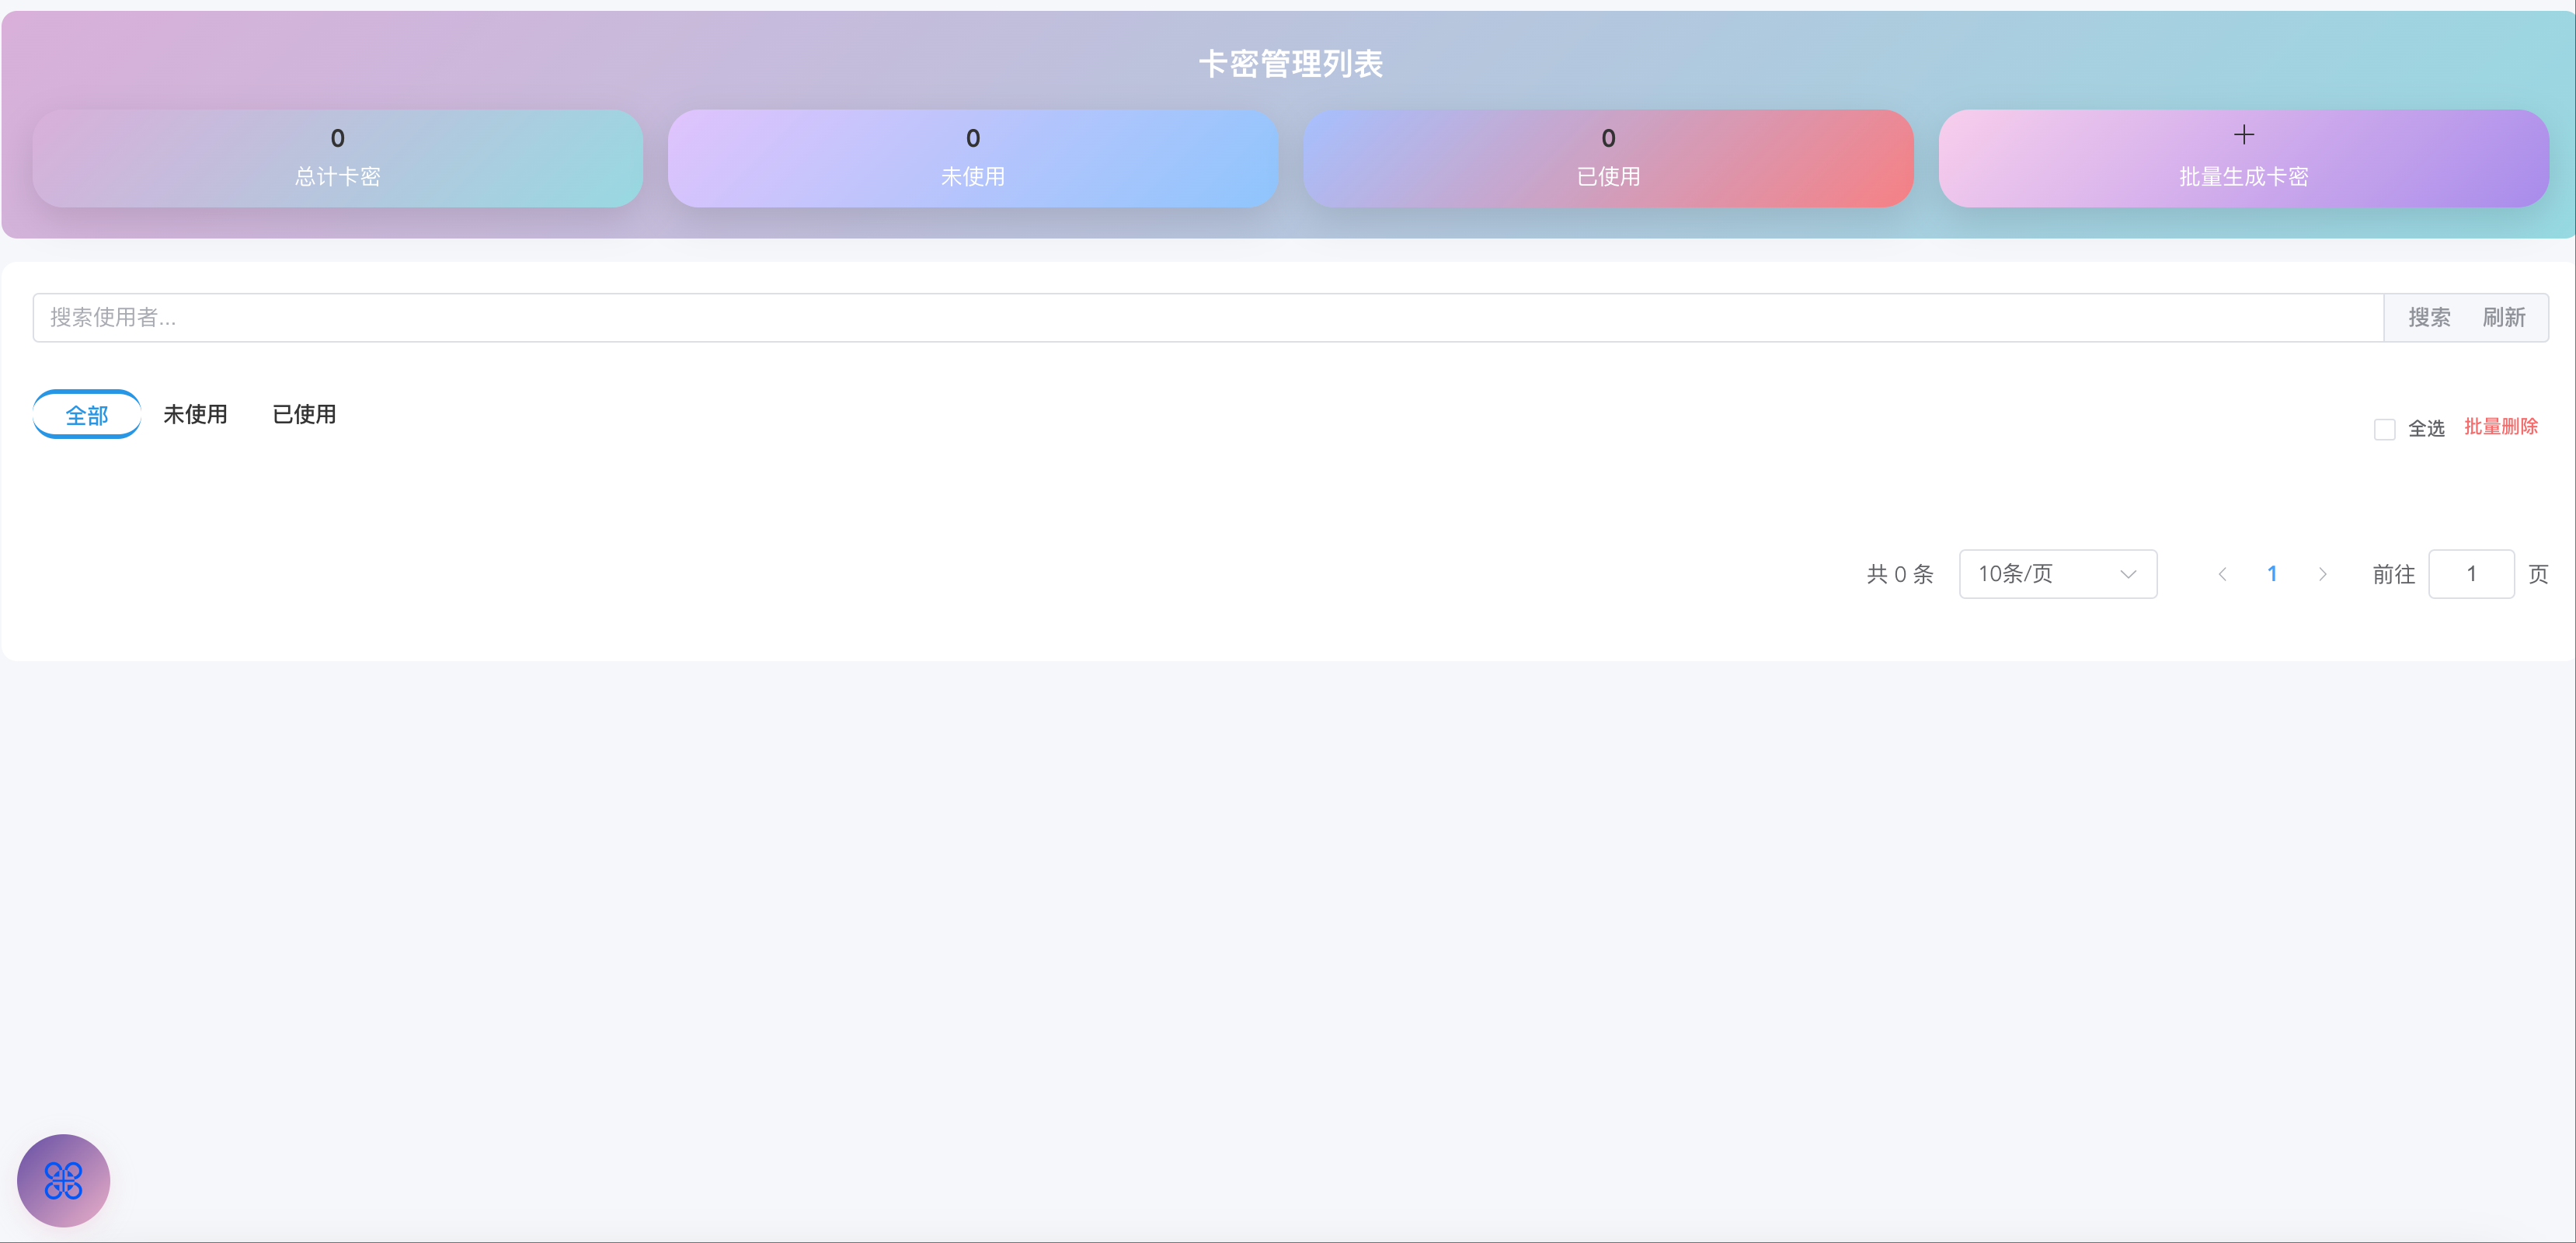Screen dimensions: 2576x1243
Task: Click the 刷新 refresh button
Action: [x=2503, y=318]
